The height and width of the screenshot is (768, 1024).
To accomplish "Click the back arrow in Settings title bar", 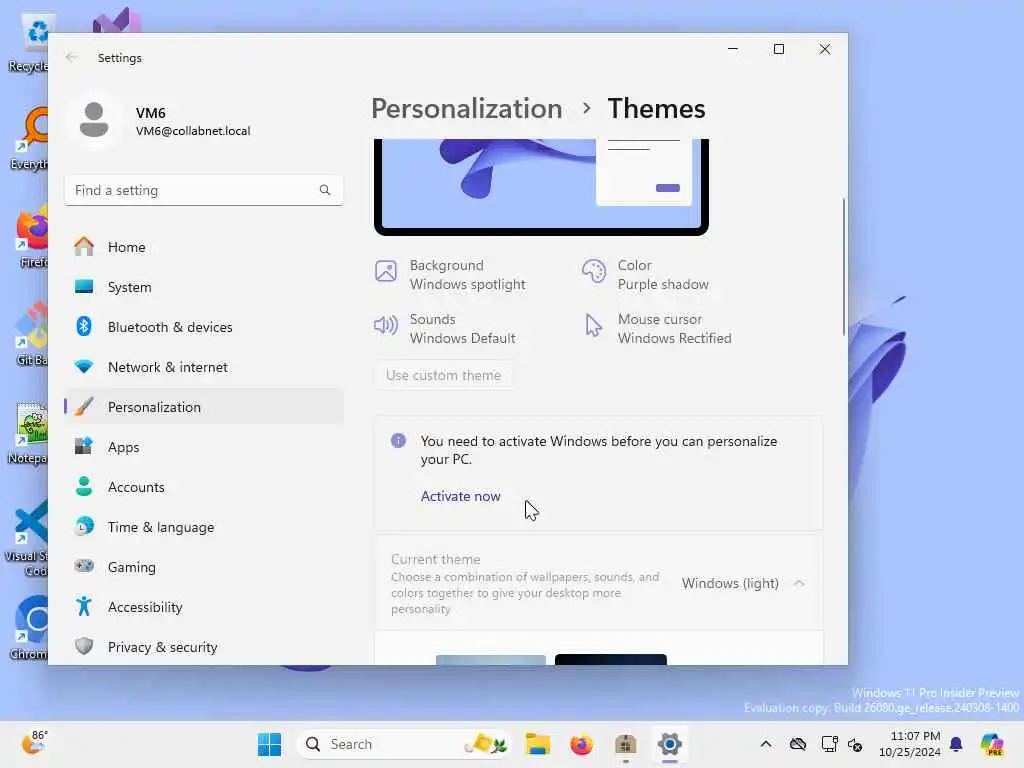I will pos(71,57).
